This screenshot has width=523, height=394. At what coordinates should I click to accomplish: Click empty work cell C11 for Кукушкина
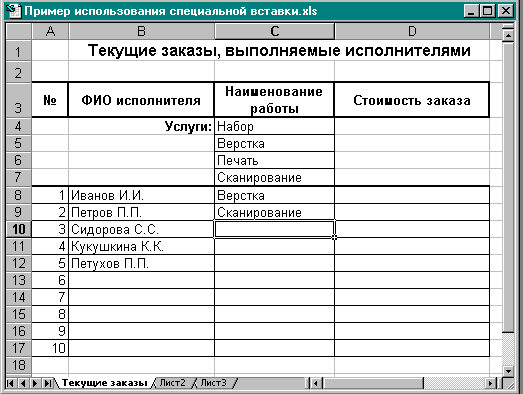(274, 246)
